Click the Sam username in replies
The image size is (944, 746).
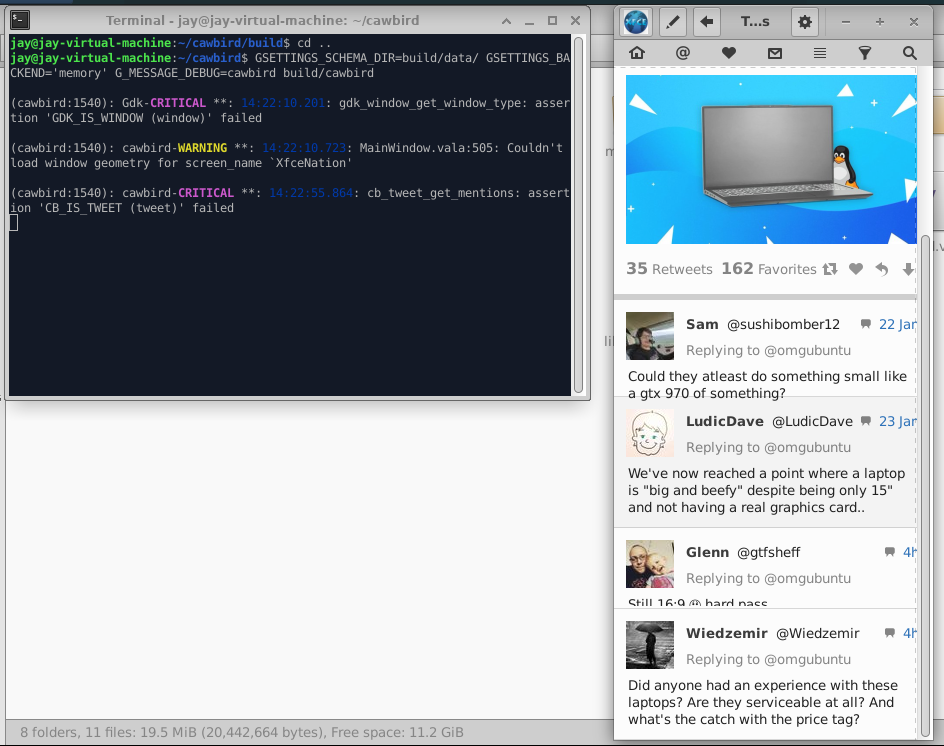tap(702, 325)
